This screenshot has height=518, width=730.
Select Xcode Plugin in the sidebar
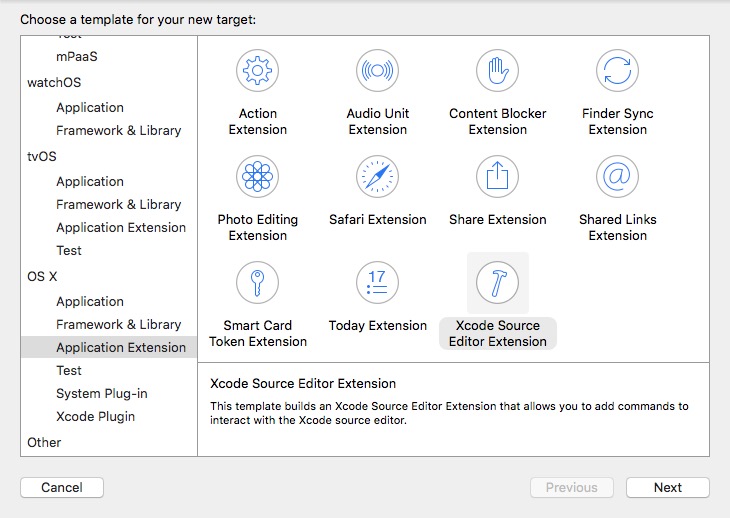[95, 417]
